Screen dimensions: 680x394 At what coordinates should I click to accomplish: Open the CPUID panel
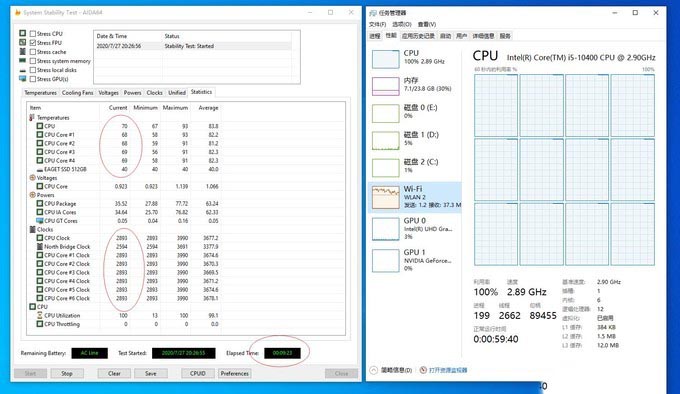pos(198,373)
